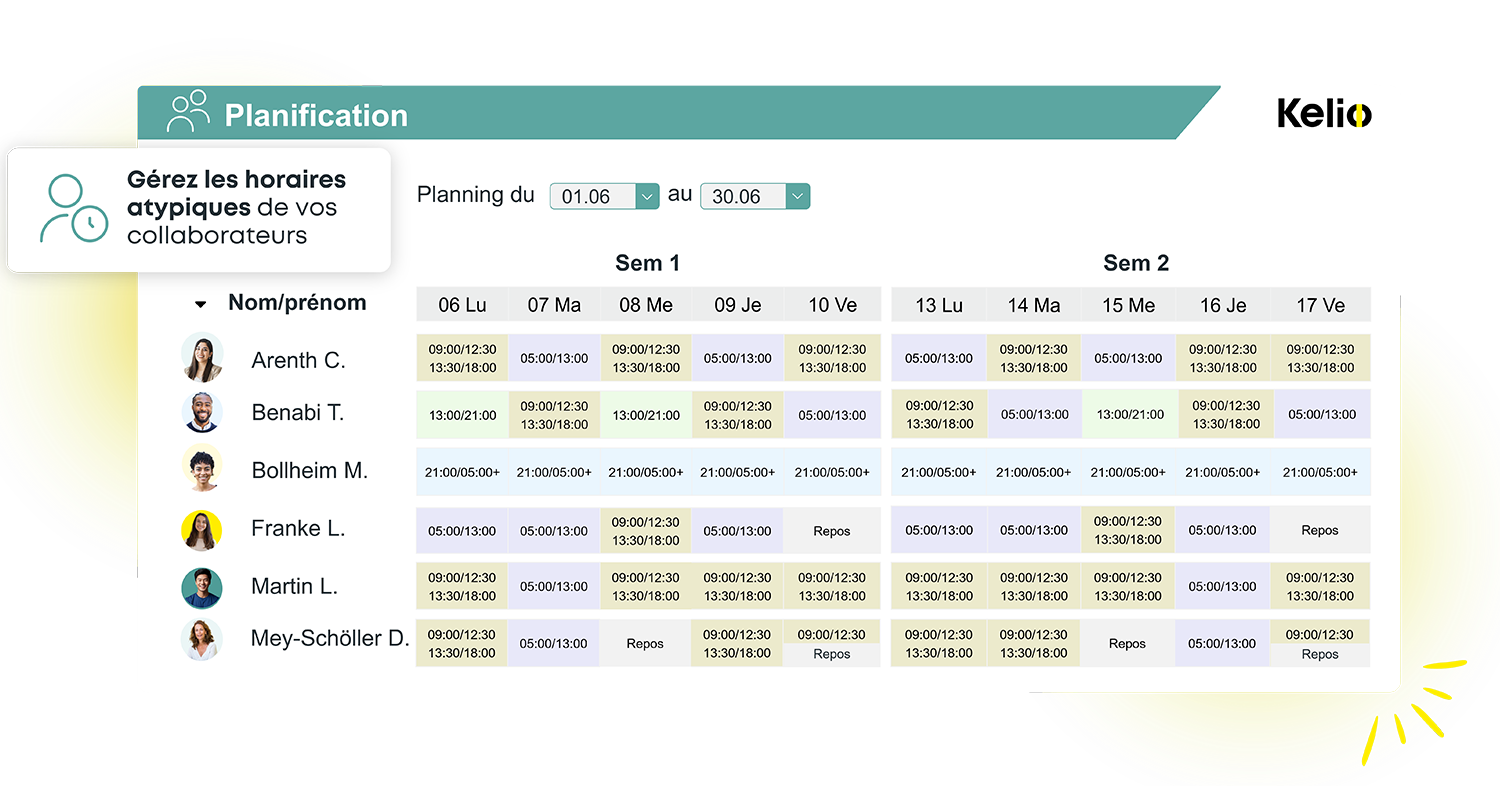Select the 15 Me column header
This screenshot has height=786, width=1500.
click(1128, 305)
